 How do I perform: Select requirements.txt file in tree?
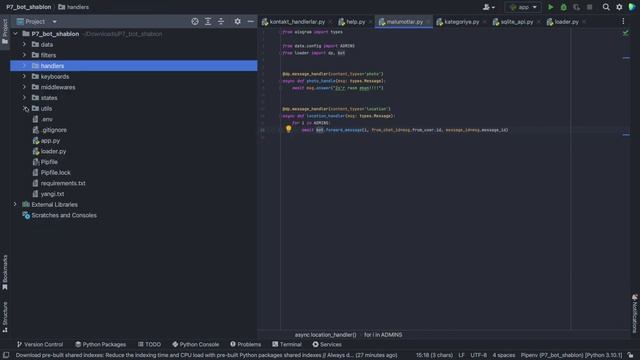(x=63, y=183)
